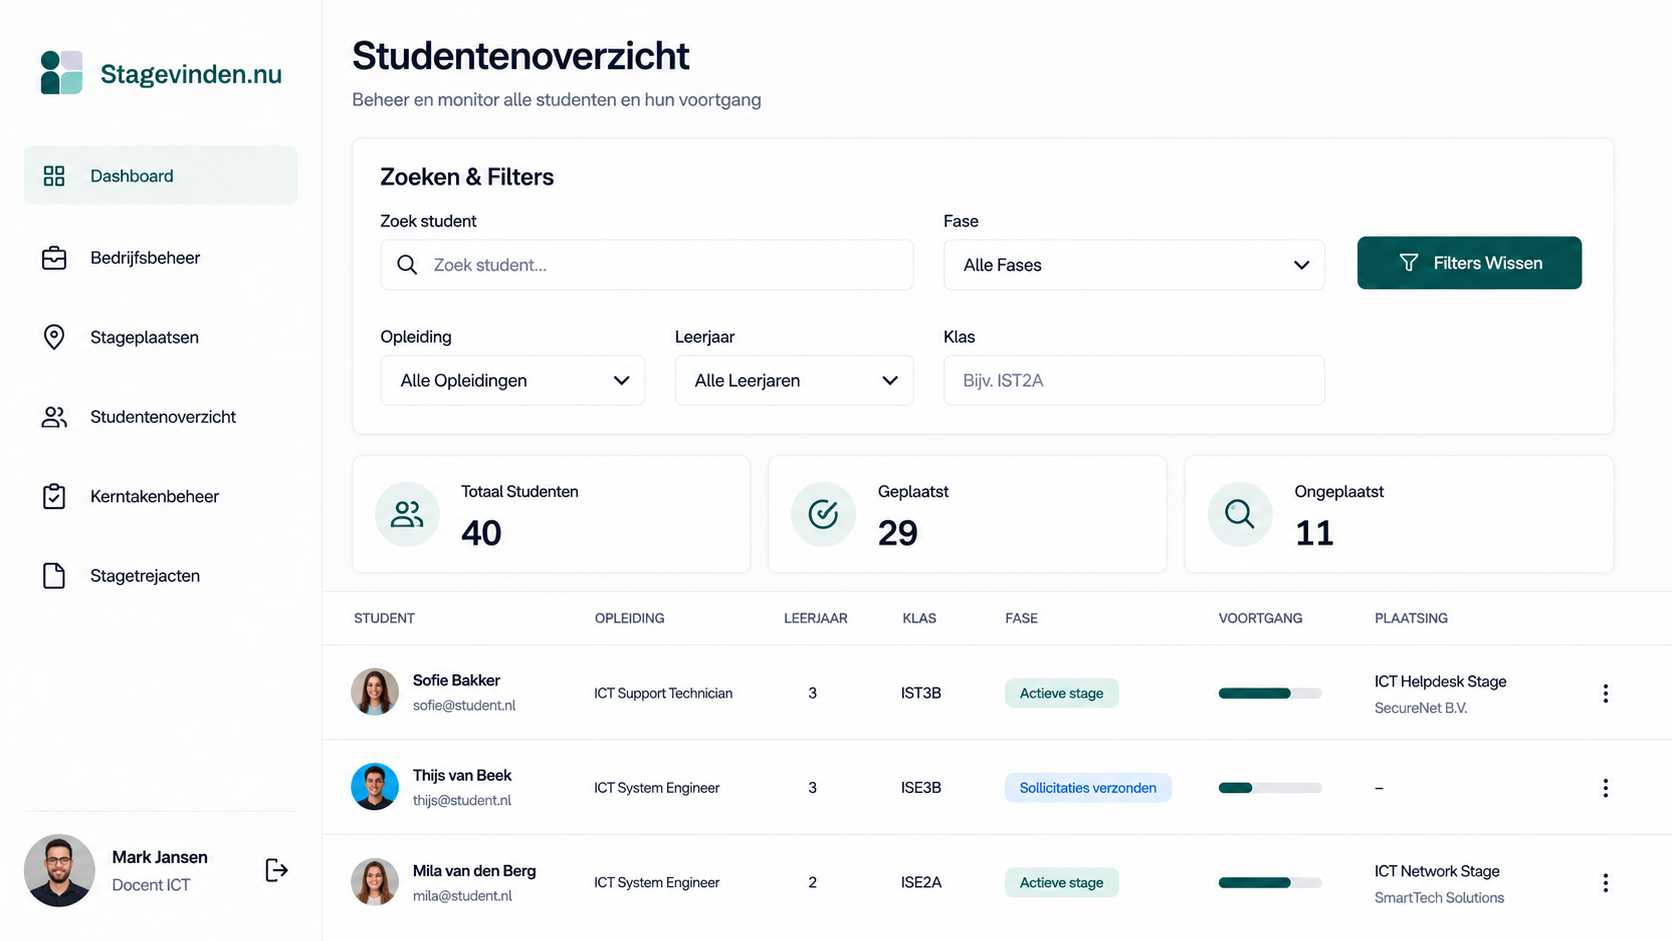Click the Dashboard grid icon
This screenshot has height=941, width=1672.
pos(54,176)
